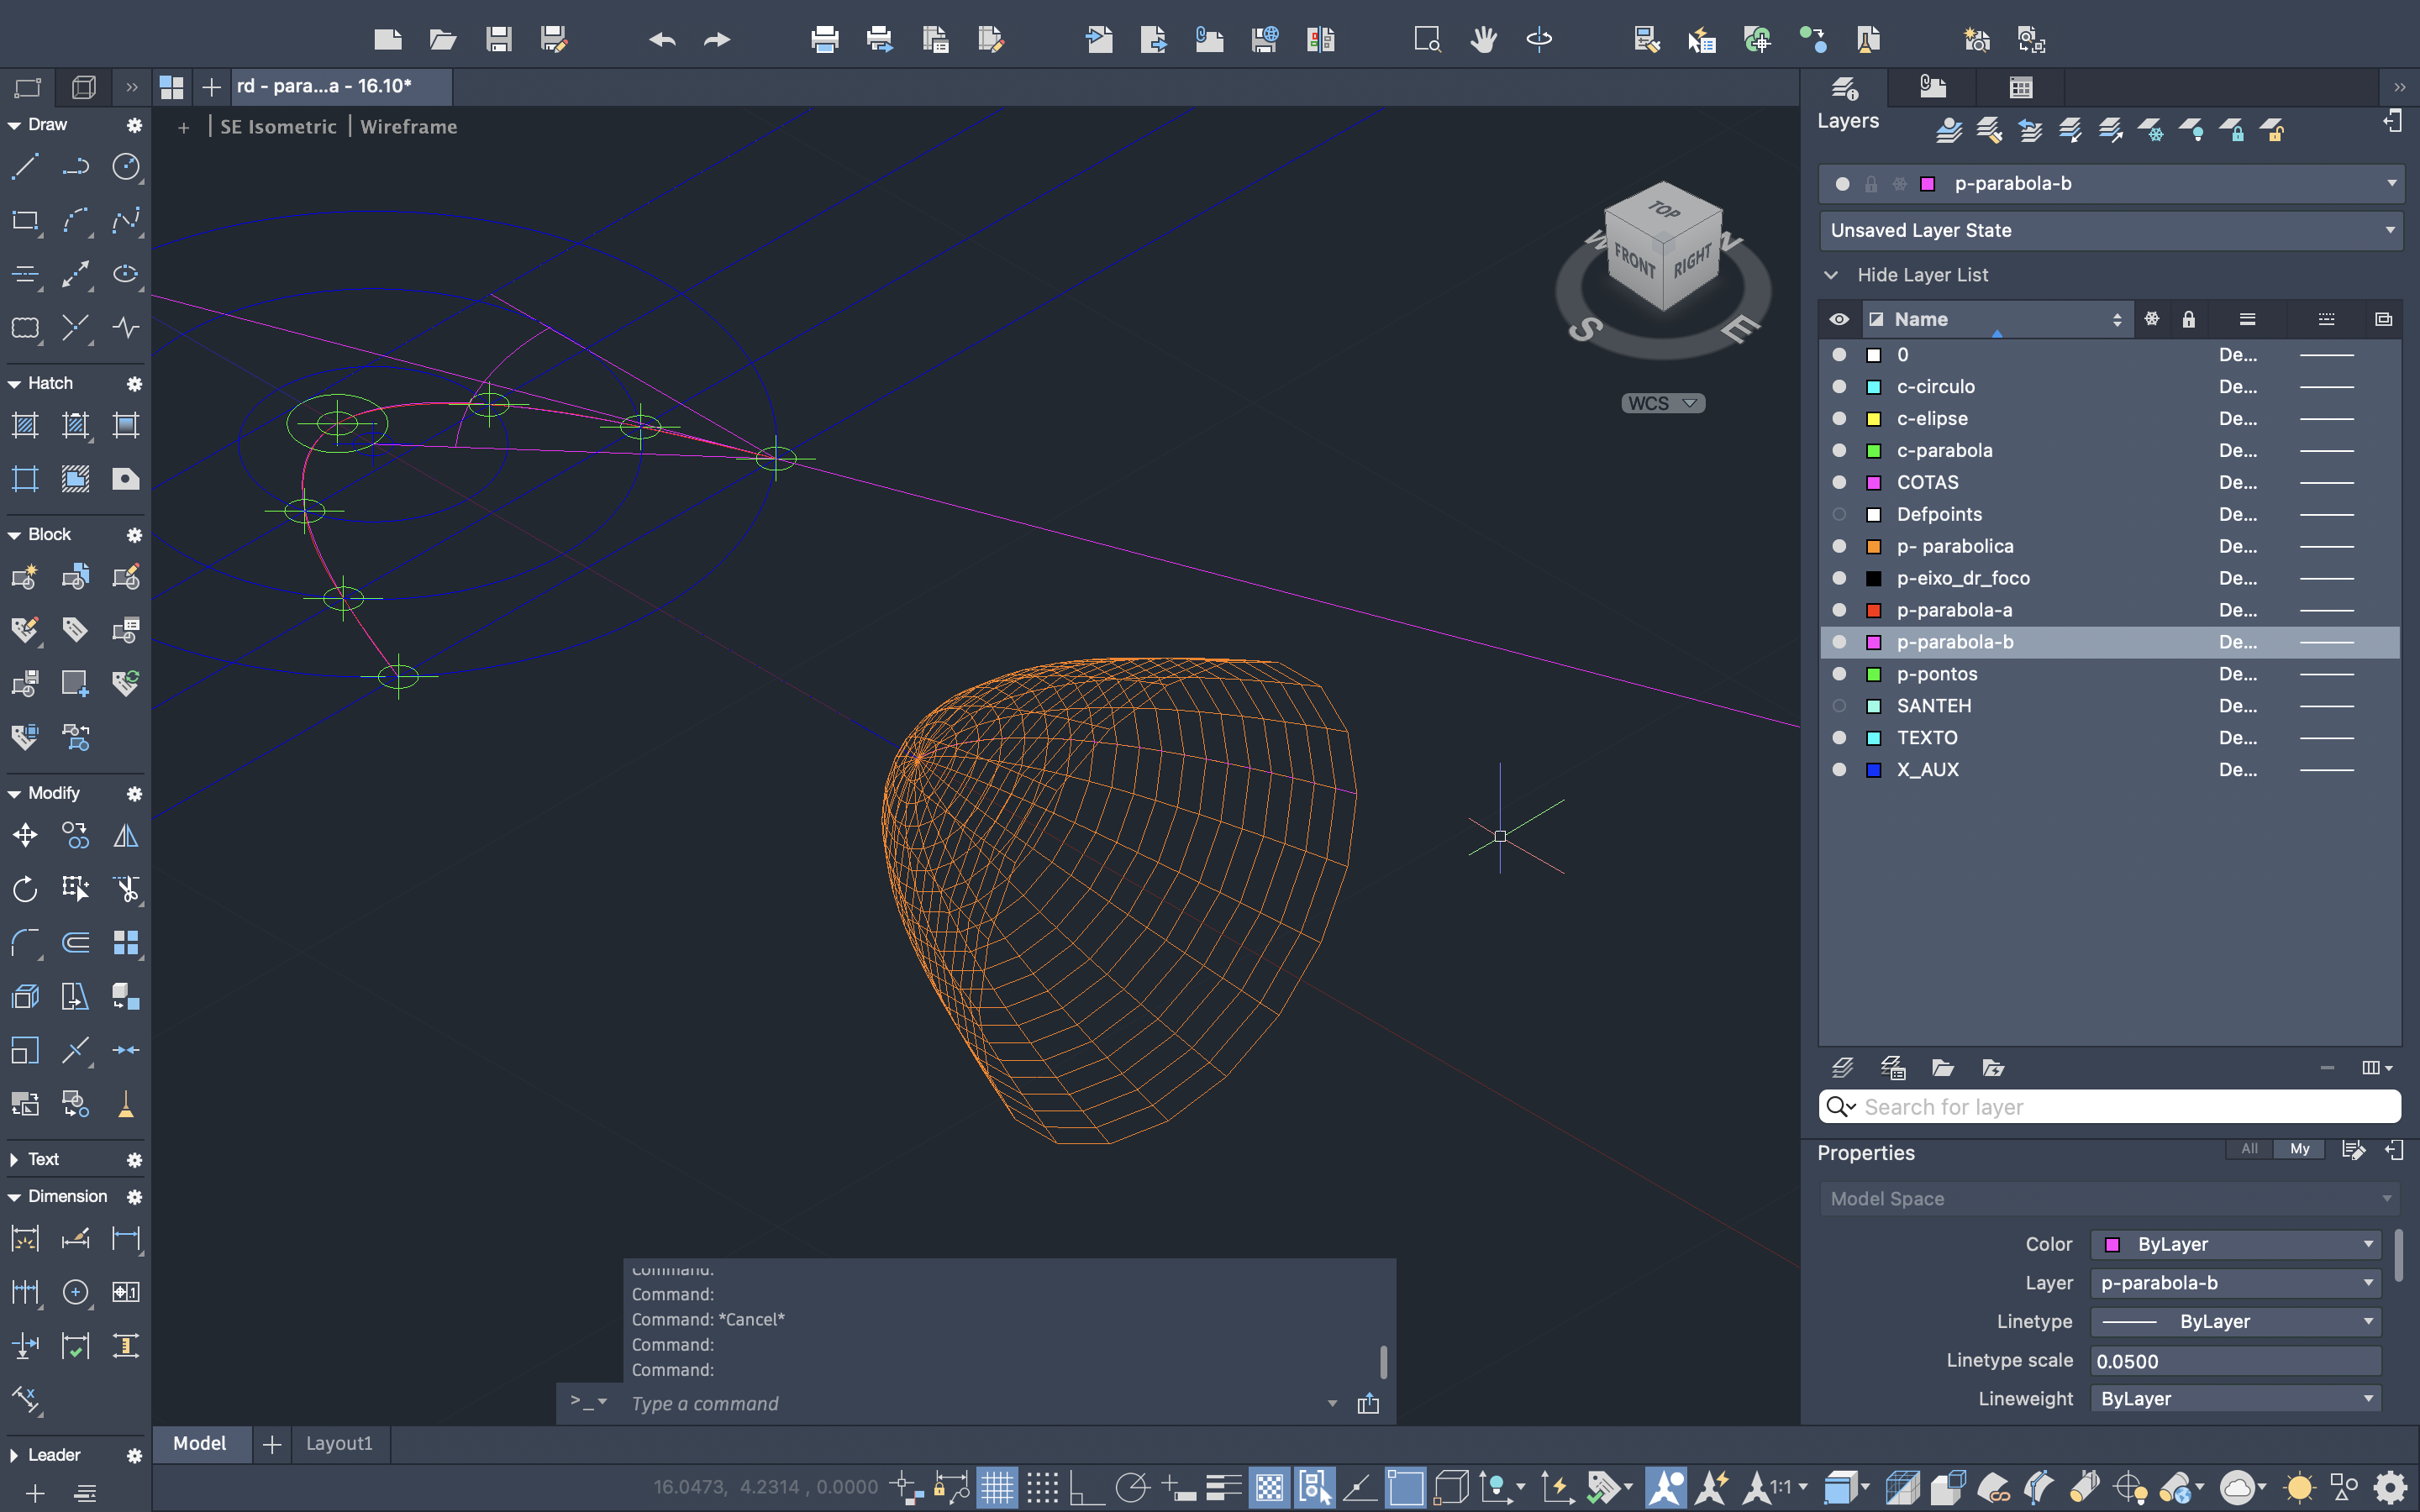Click the Plot printer icon
Image resolution: width=2420 pixels, height=1512 pixels.
click(x=824, y=40)
